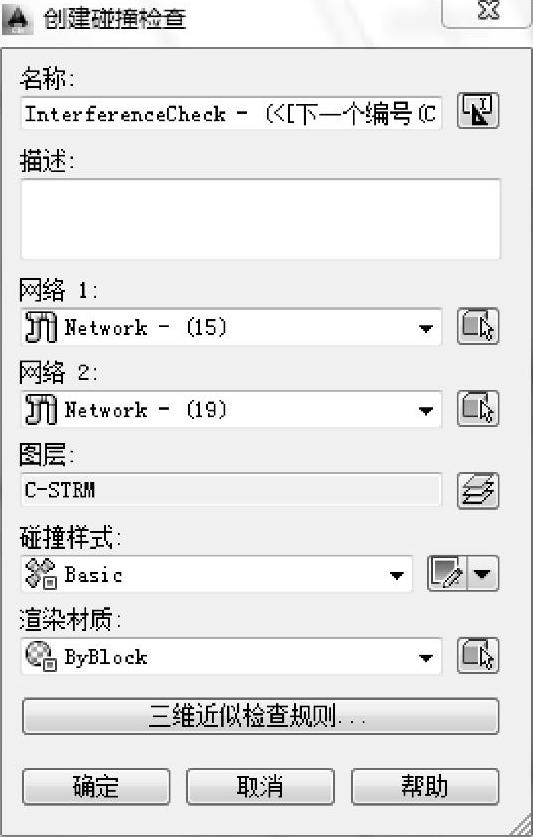Click into the 描述 description text box
Viewport: 533px width, 837px height.
point(261,219)
